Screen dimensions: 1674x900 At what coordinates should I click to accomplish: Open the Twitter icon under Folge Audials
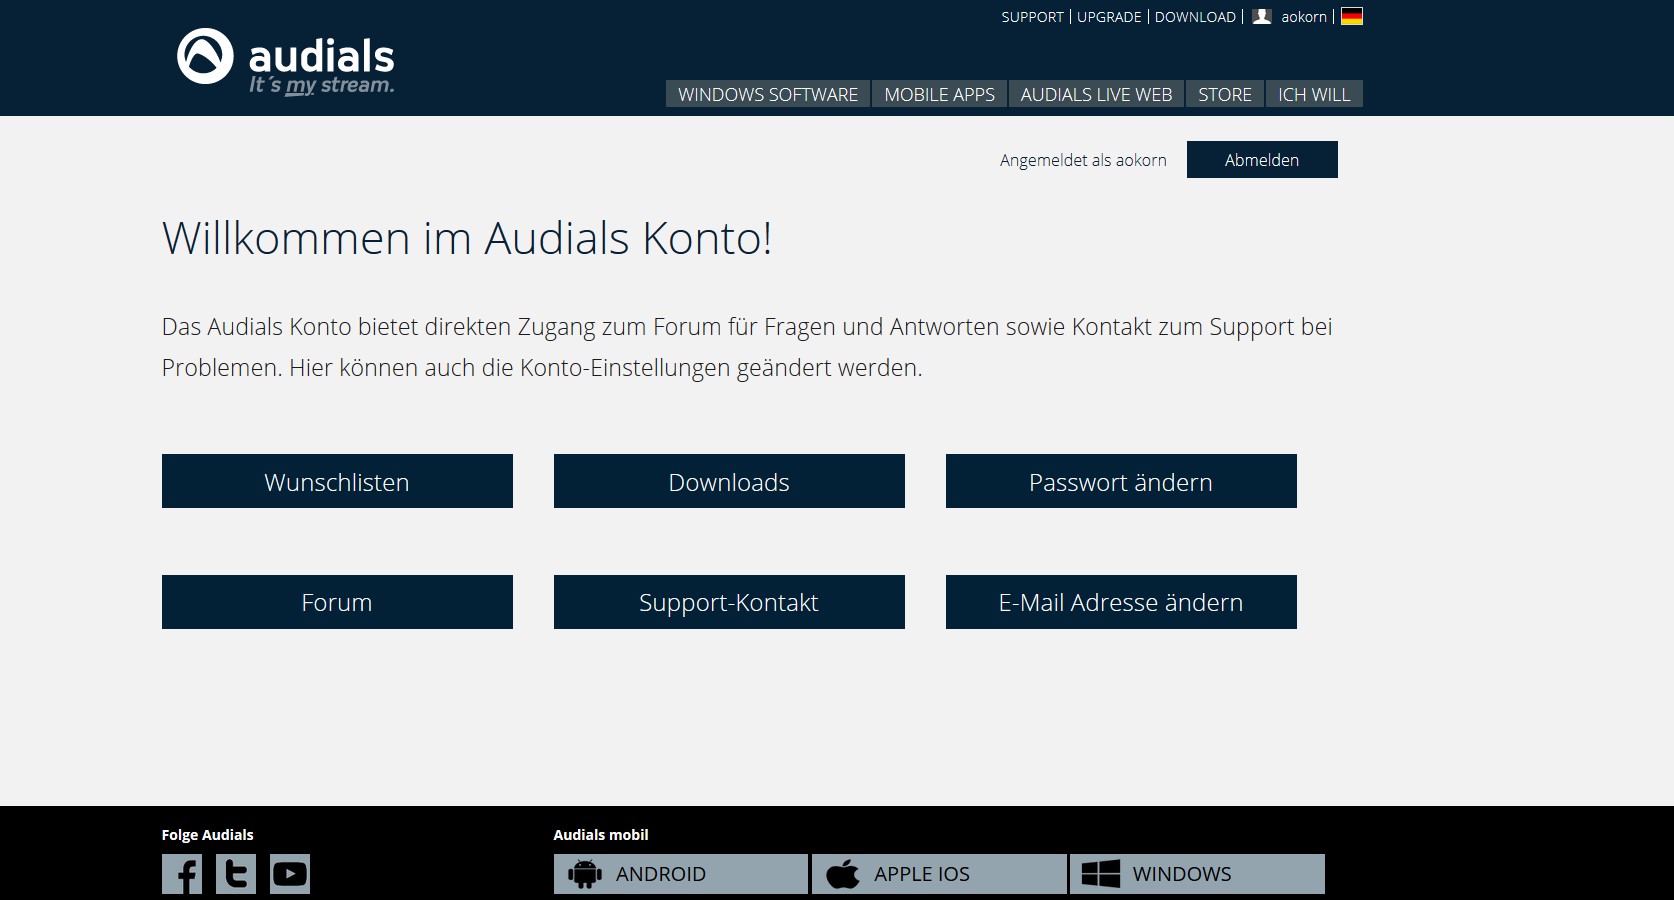pos(236,874)
